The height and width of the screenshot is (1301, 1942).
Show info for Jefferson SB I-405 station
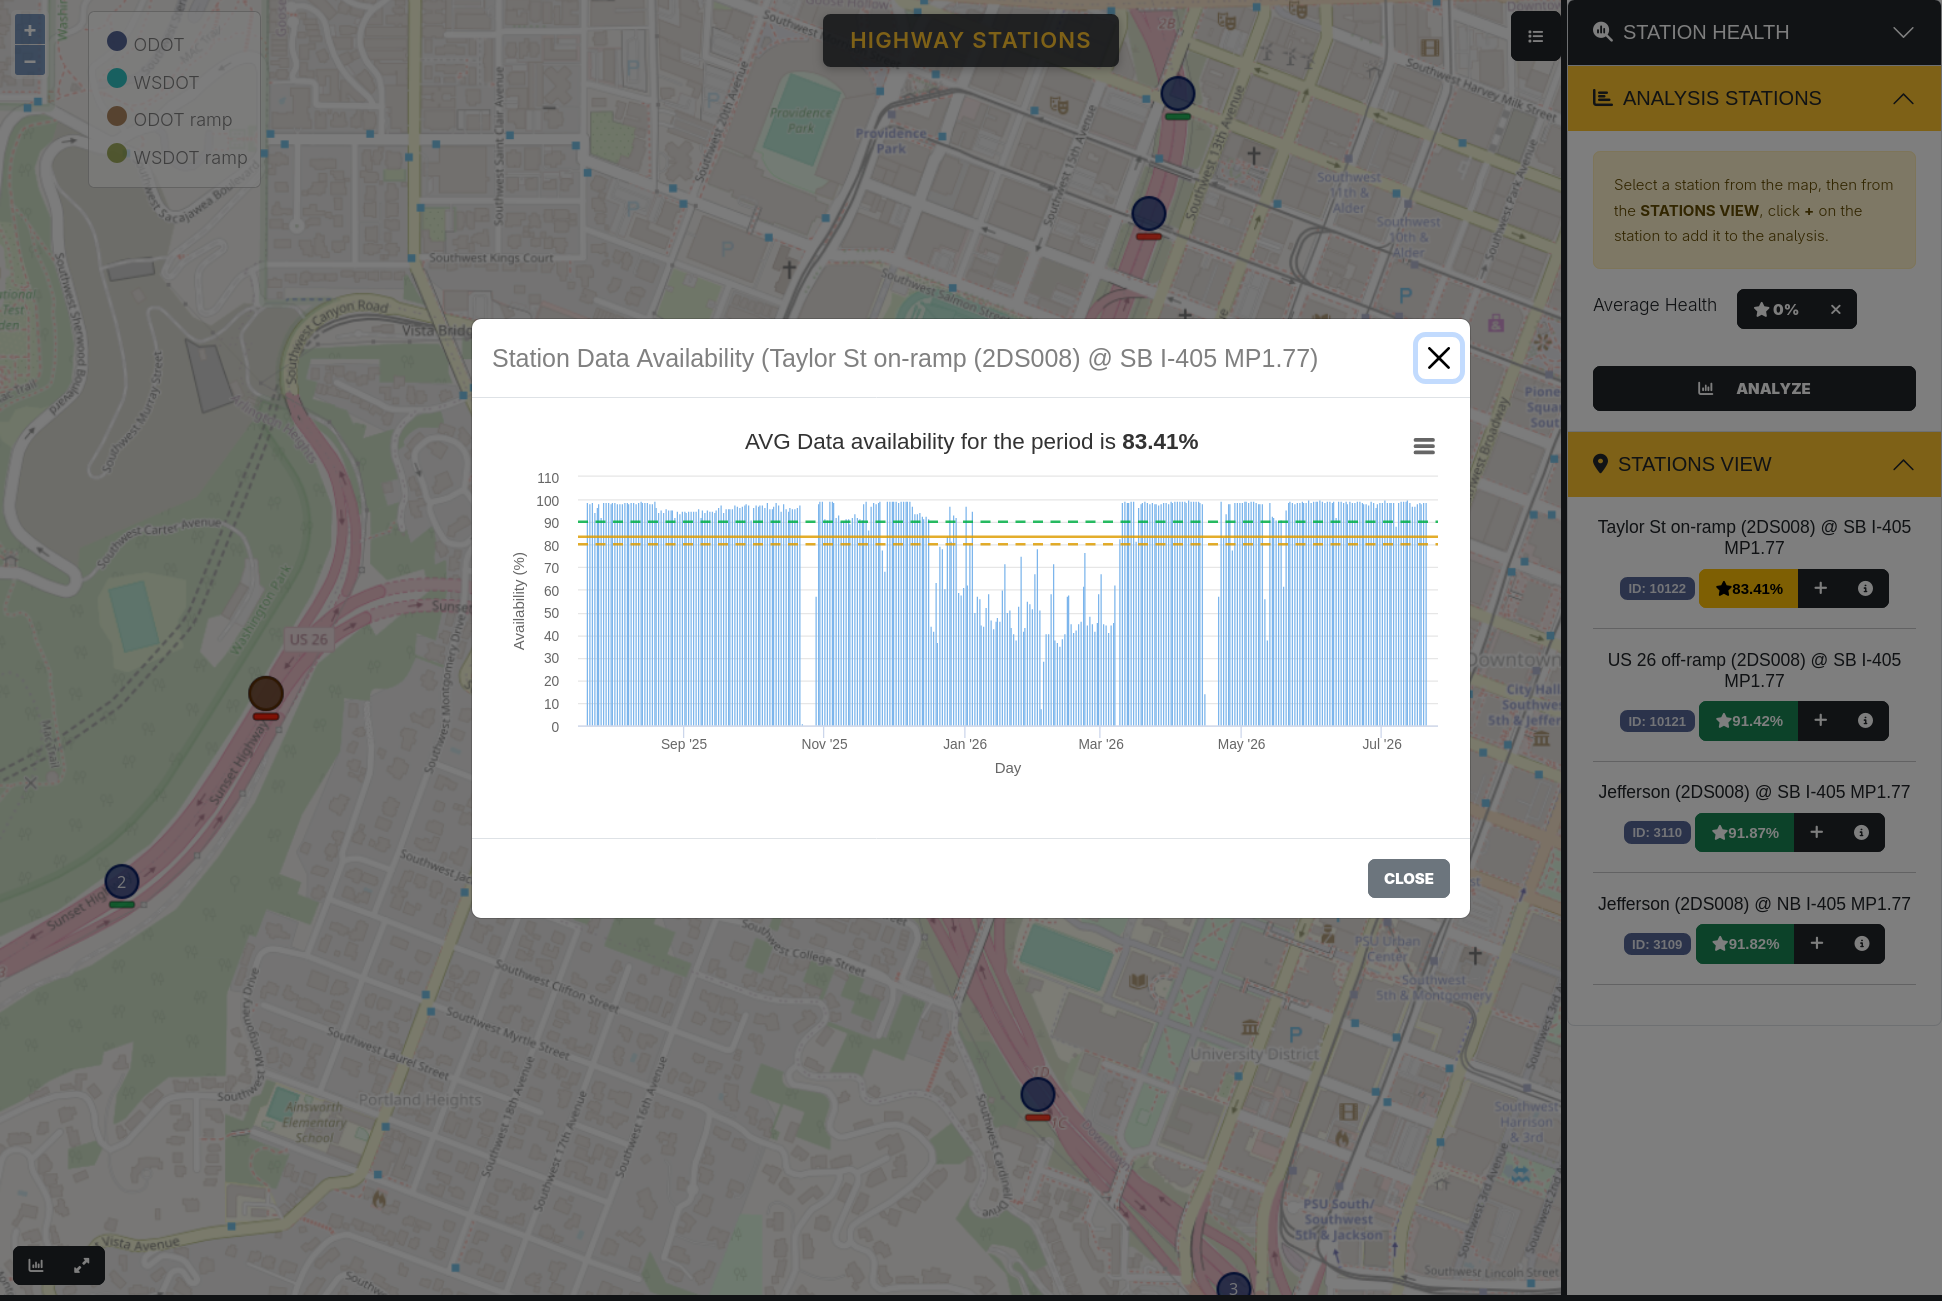pos(1861,832)
